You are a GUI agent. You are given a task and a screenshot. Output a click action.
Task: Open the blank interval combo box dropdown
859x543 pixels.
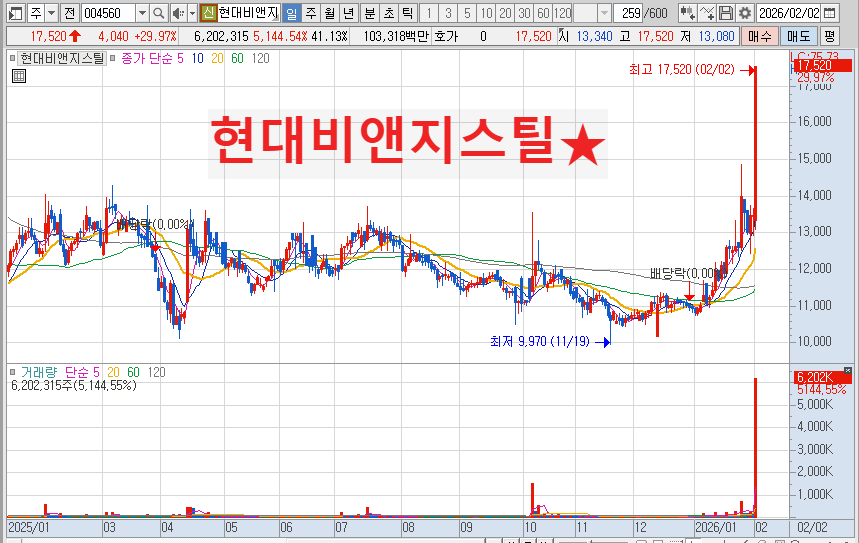click(604, 13)
